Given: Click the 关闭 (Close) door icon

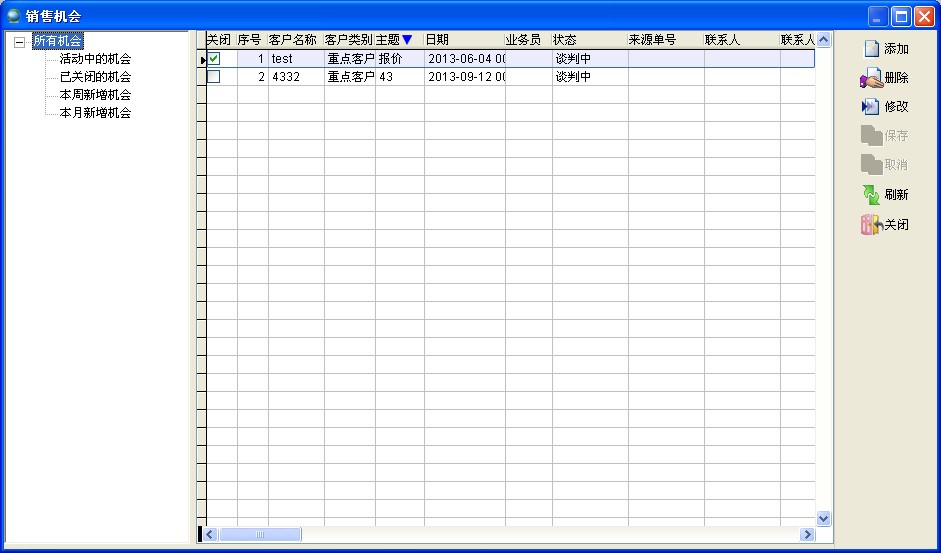Looking at the screenshot, I should [x=871, y=225].
